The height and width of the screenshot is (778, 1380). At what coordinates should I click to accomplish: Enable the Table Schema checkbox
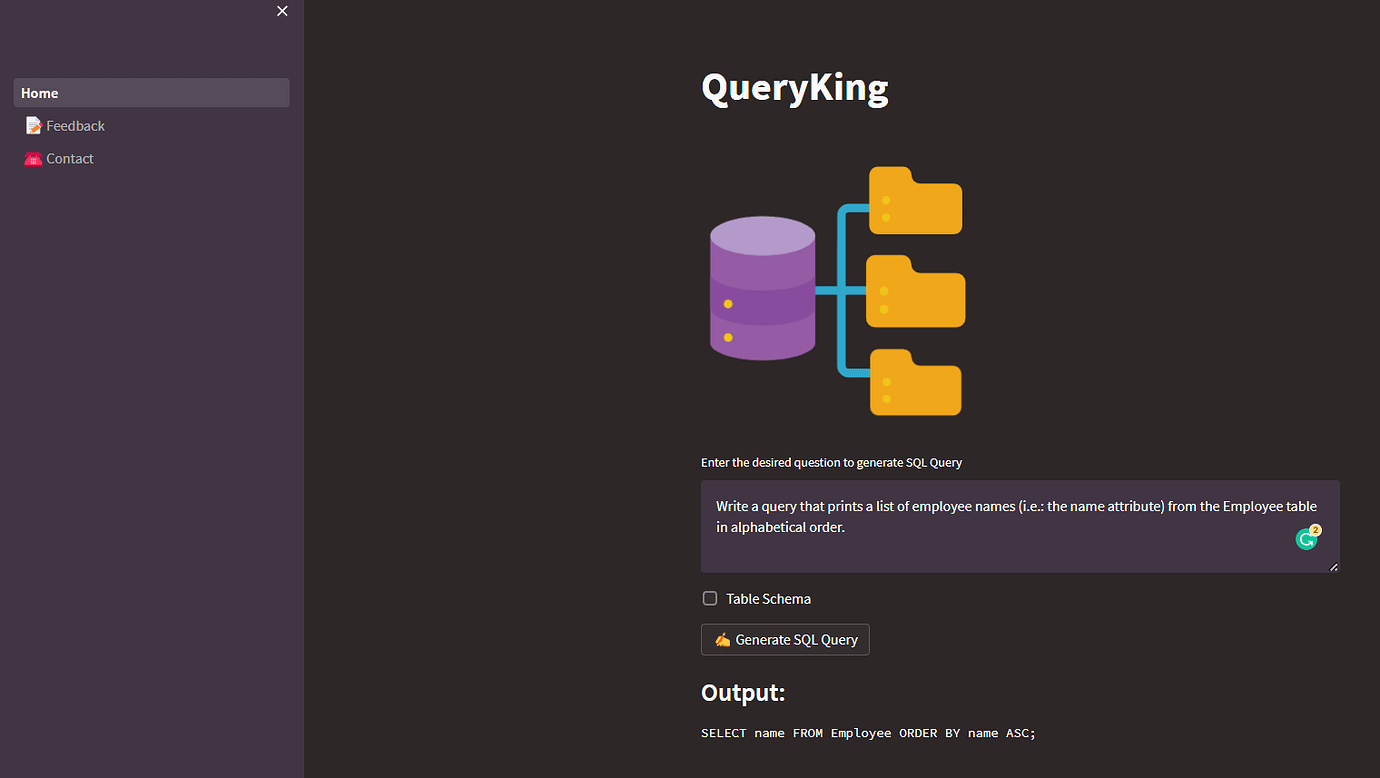pyautogui.click(x=710, y=598)
